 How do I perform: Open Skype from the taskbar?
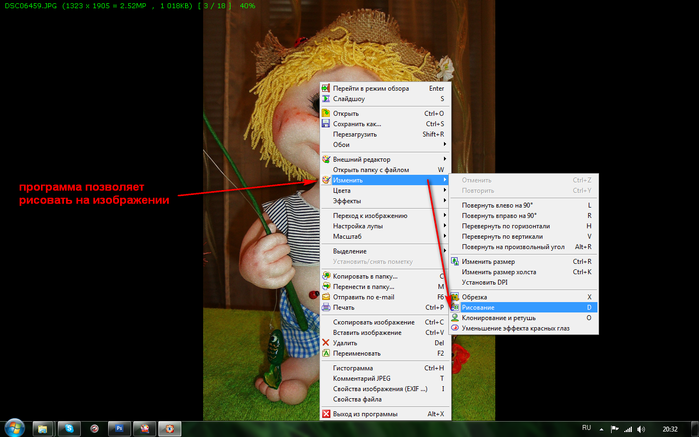pyautogui.click(x=69, y=429)
